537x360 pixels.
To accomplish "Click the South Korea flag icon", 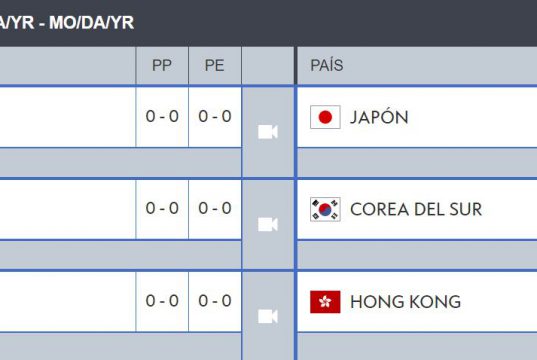I will point(325,209).
